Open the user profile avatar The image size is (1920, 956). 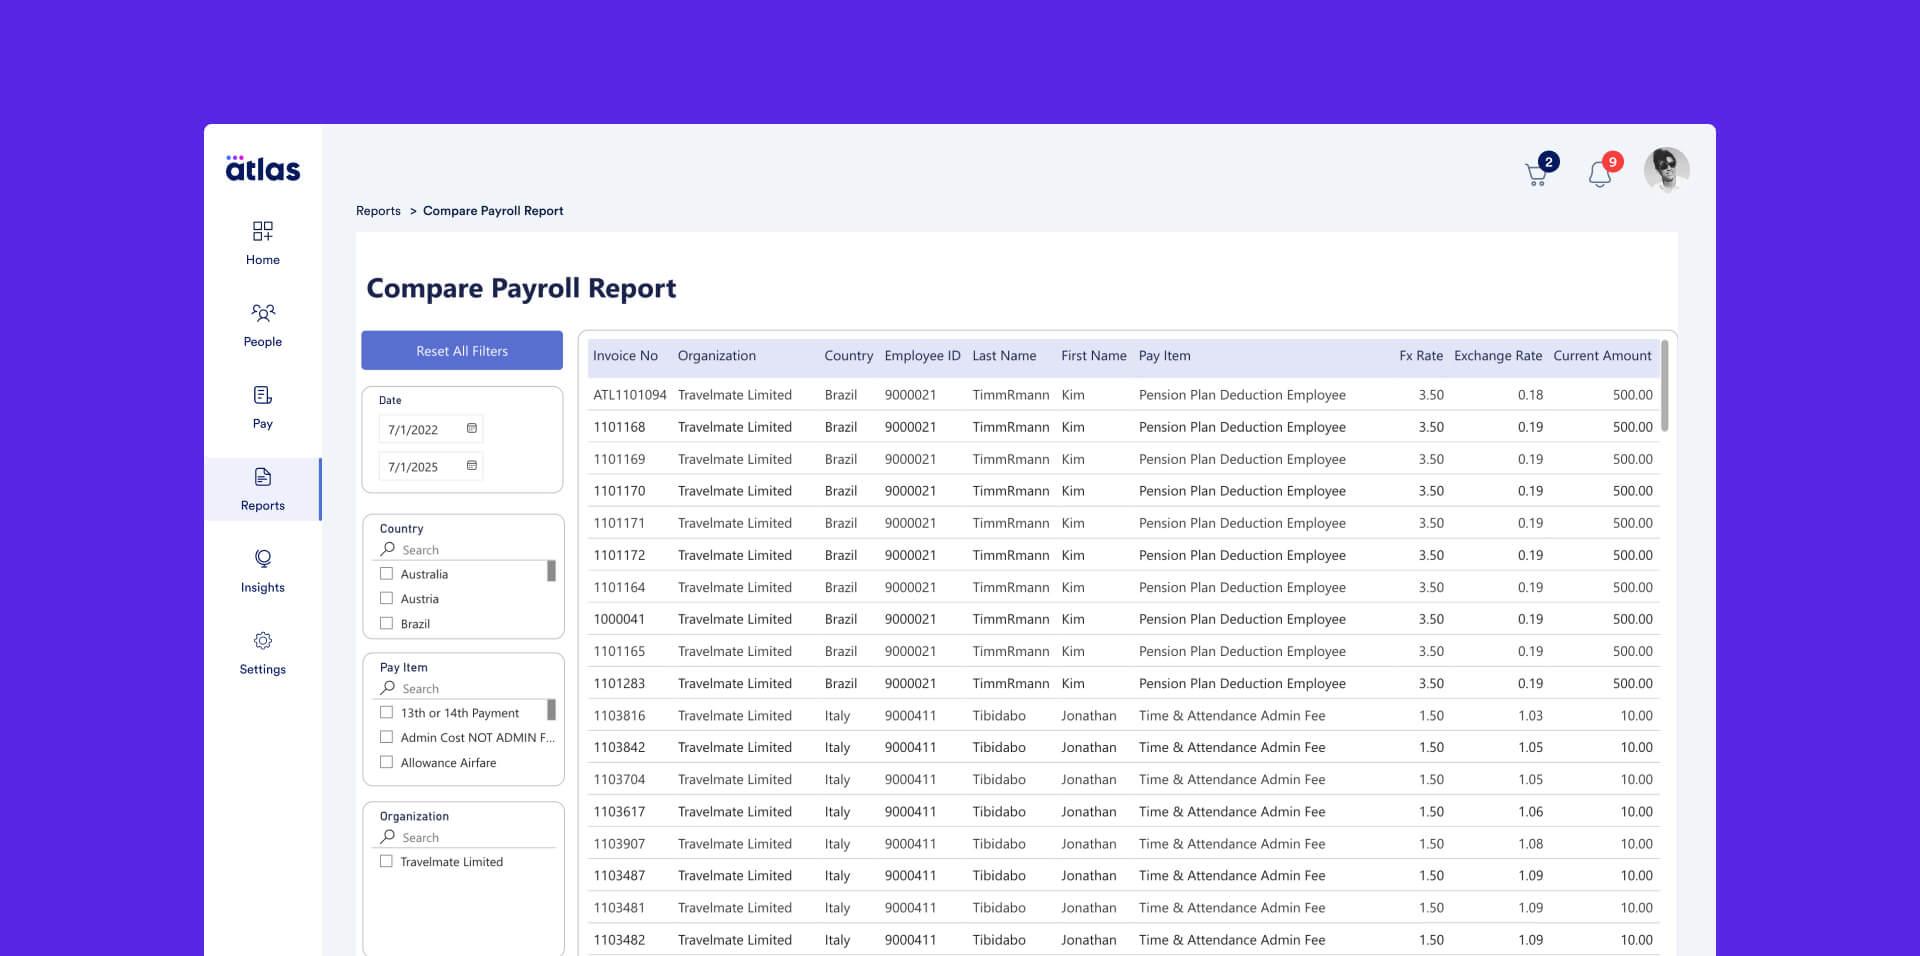click(1666, 170)
